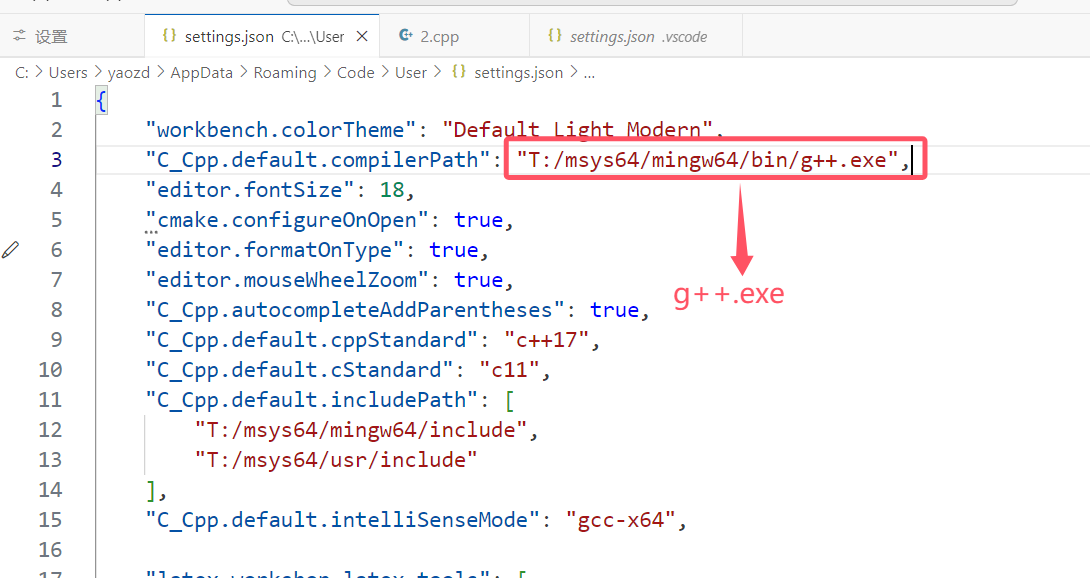Open the User breadcrumb folder

coord(411,72)
